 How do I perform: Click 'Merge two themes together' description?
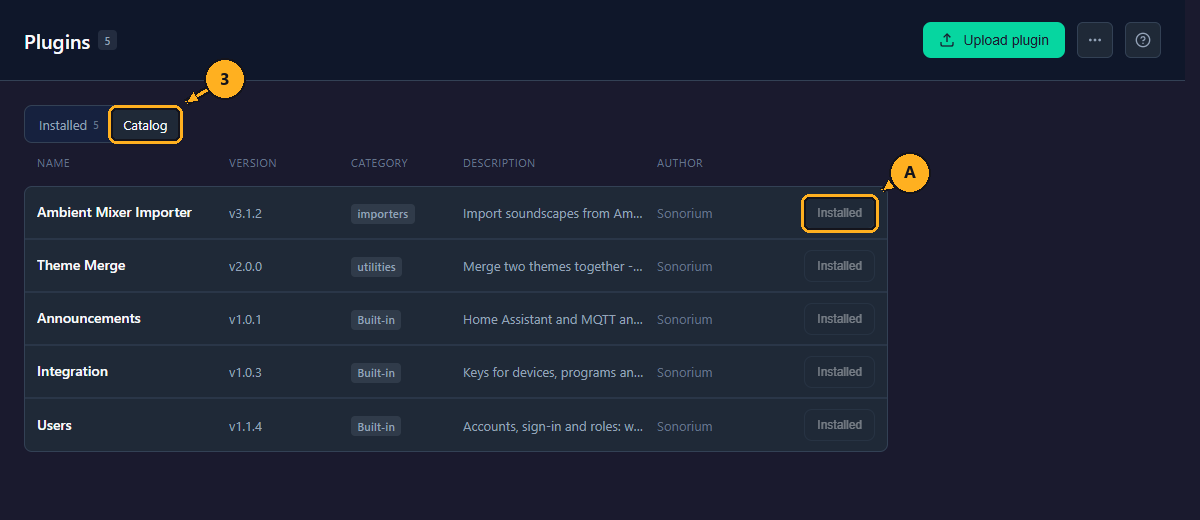553,267
